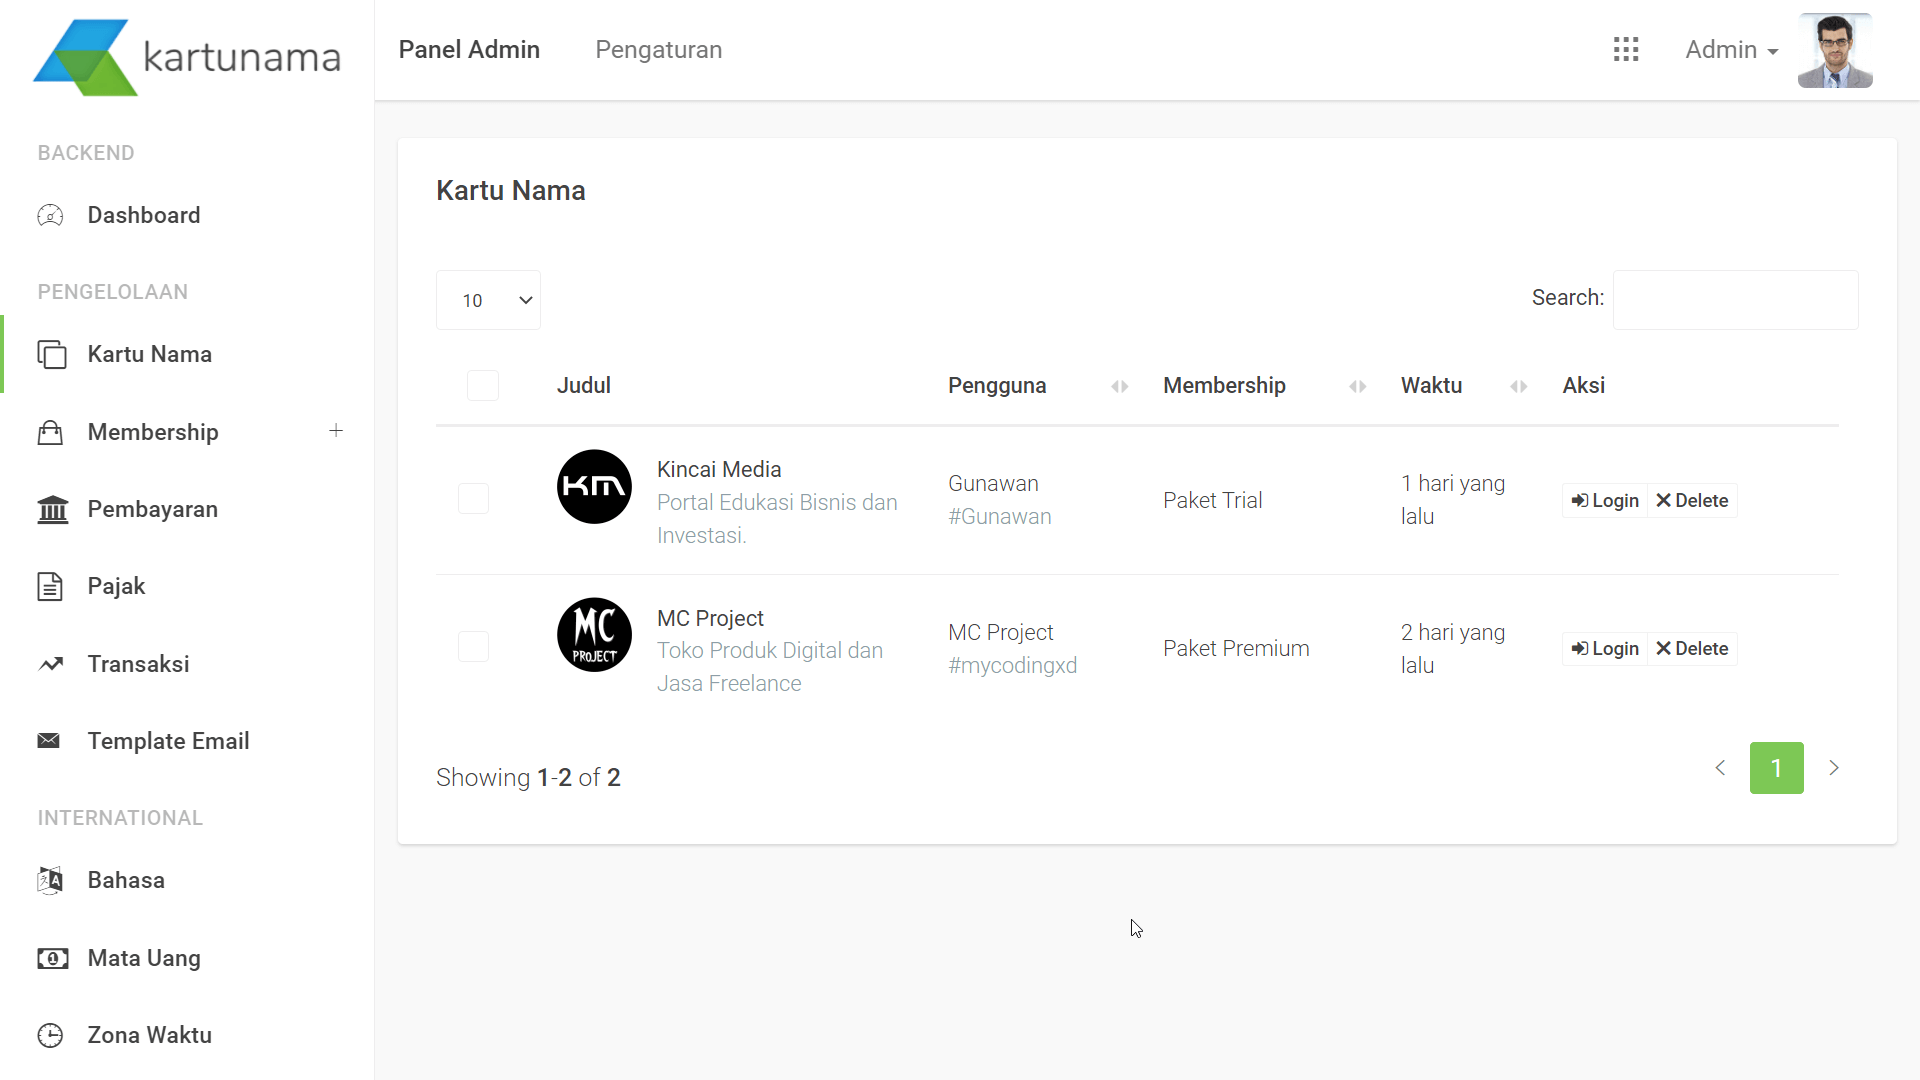The height and width of the screenshot is (1080, 1920).
Task: Login as MC Project account
Action: 1604,648
